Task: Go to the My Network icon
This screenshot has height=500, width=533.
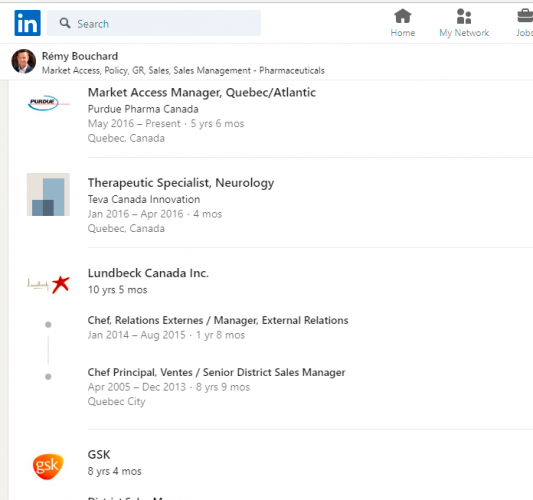Action: pos(464,16)
